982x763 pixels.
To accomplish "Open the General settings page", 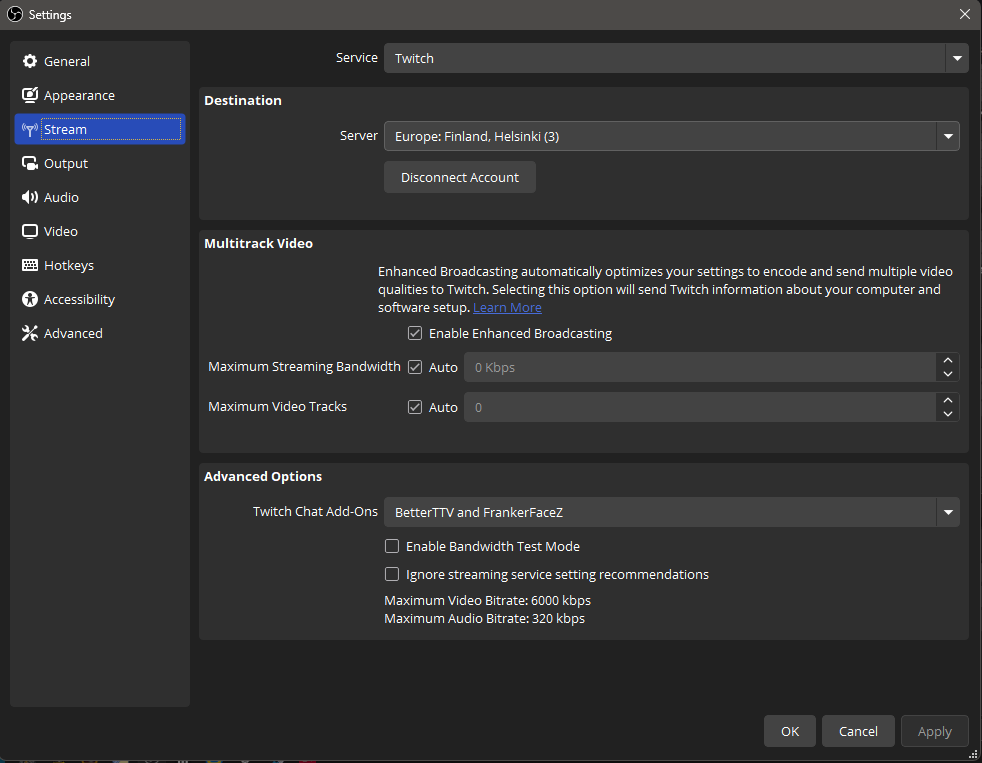I will tap(100, 61).
